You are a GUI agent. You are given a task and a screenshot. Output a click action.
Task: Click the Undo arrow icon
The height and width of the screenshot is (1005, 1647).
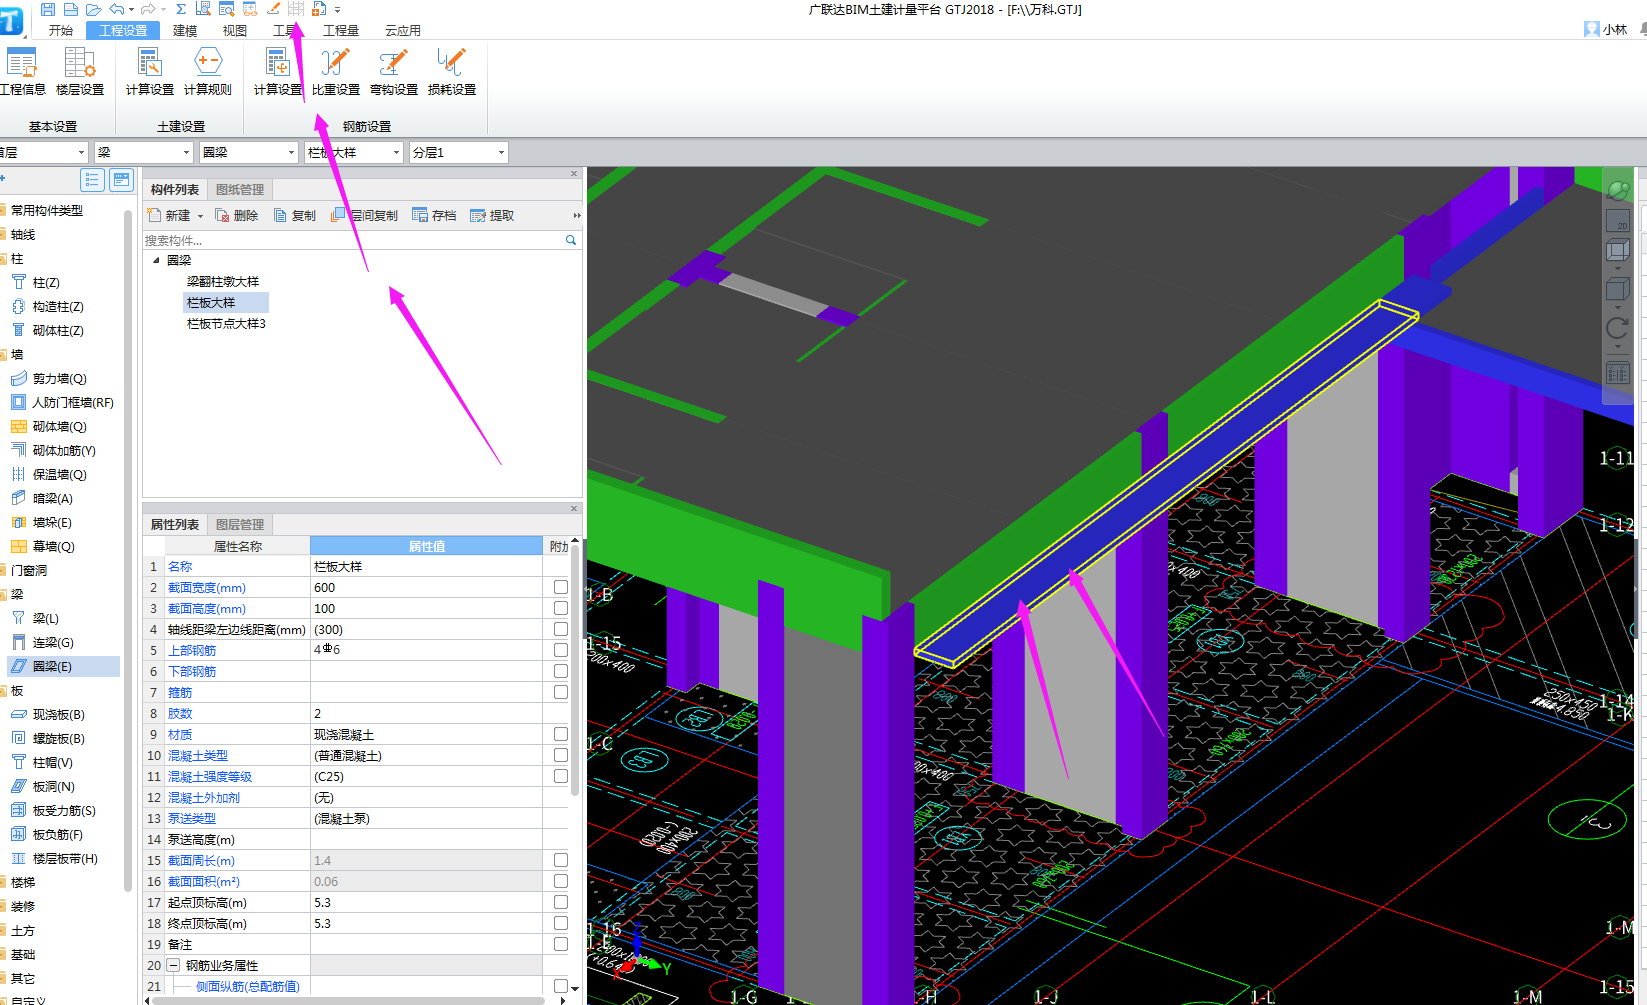click(x=117, y=9)
